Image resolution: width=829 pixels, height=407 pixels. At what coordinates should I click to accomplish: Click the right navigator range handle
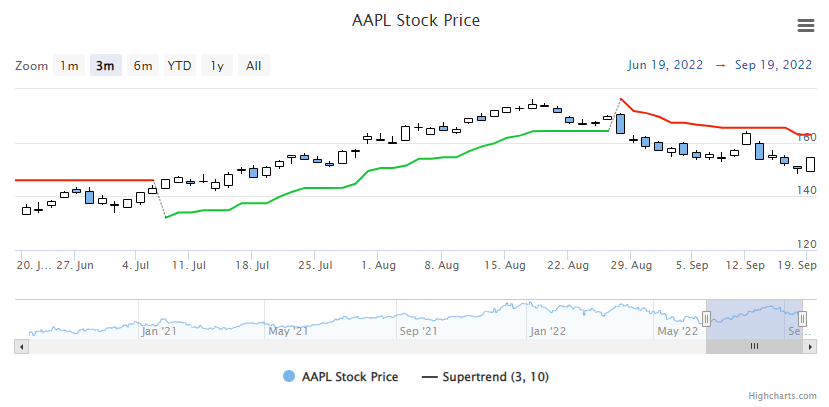802,319
